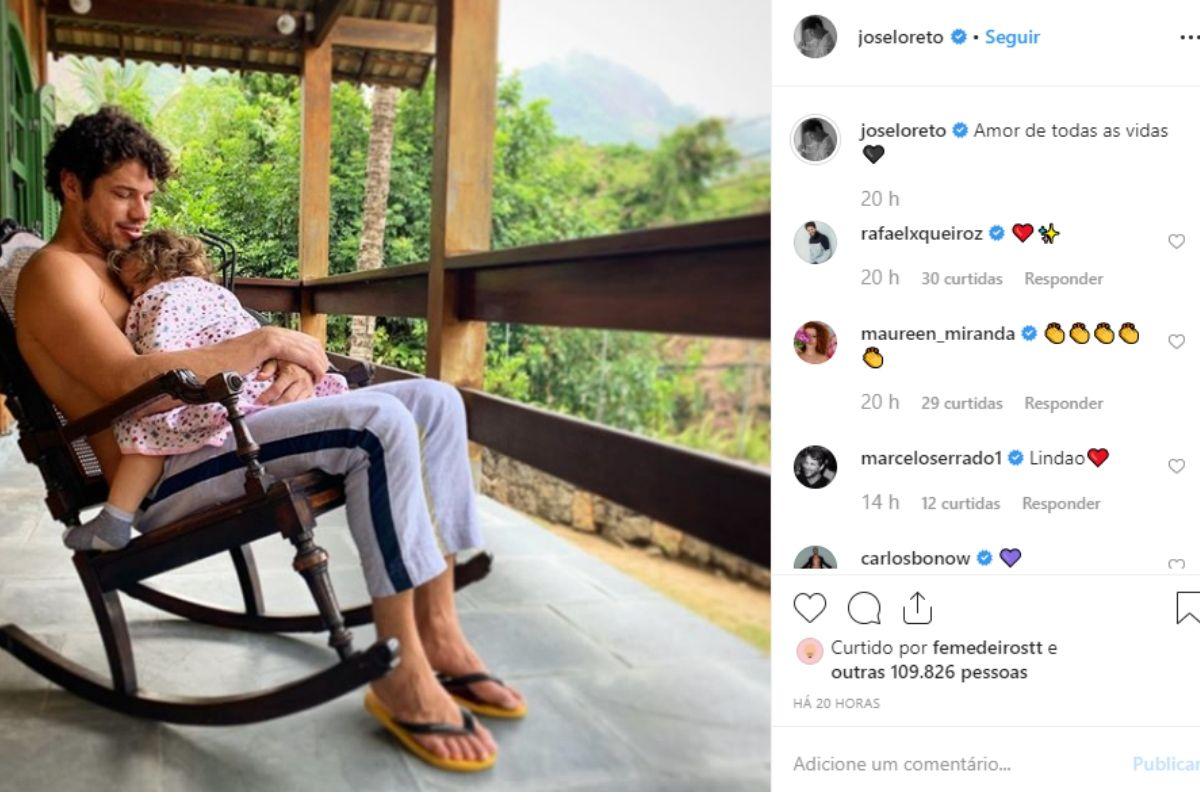View who liked: outras 109.826 pessoas
Image resolution: width=1200 pixels, height=800 pixels.
(929, 673)
